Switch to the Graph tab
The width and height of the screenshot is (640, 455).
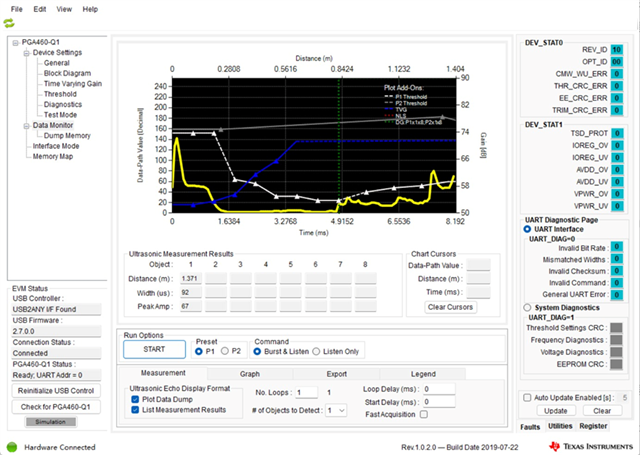[x=250, y=374]
